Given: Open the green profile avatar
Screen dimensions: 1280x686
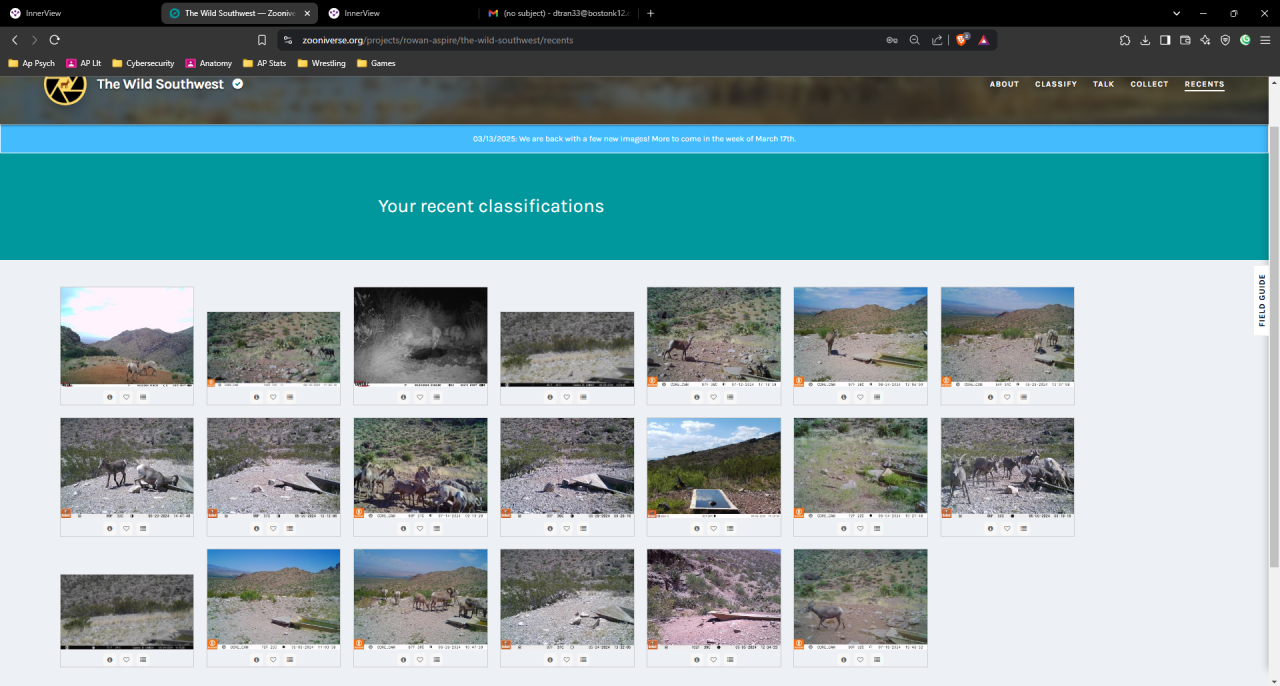Looking at the screenshot, I should 1245,40.
